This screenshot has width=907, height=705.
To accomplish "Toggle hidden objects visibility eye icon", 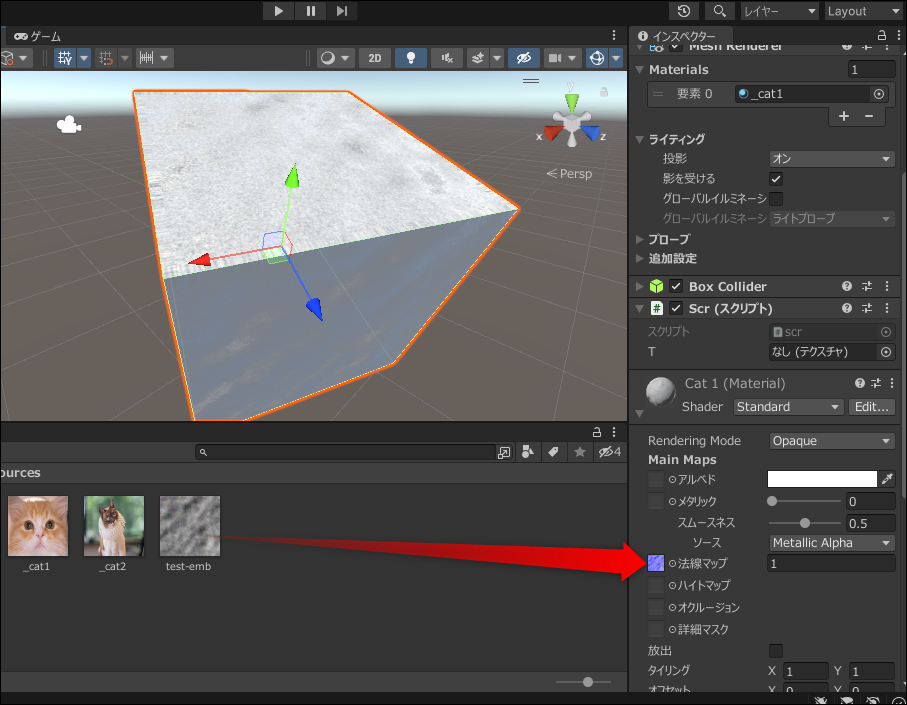I will [523, 58].
